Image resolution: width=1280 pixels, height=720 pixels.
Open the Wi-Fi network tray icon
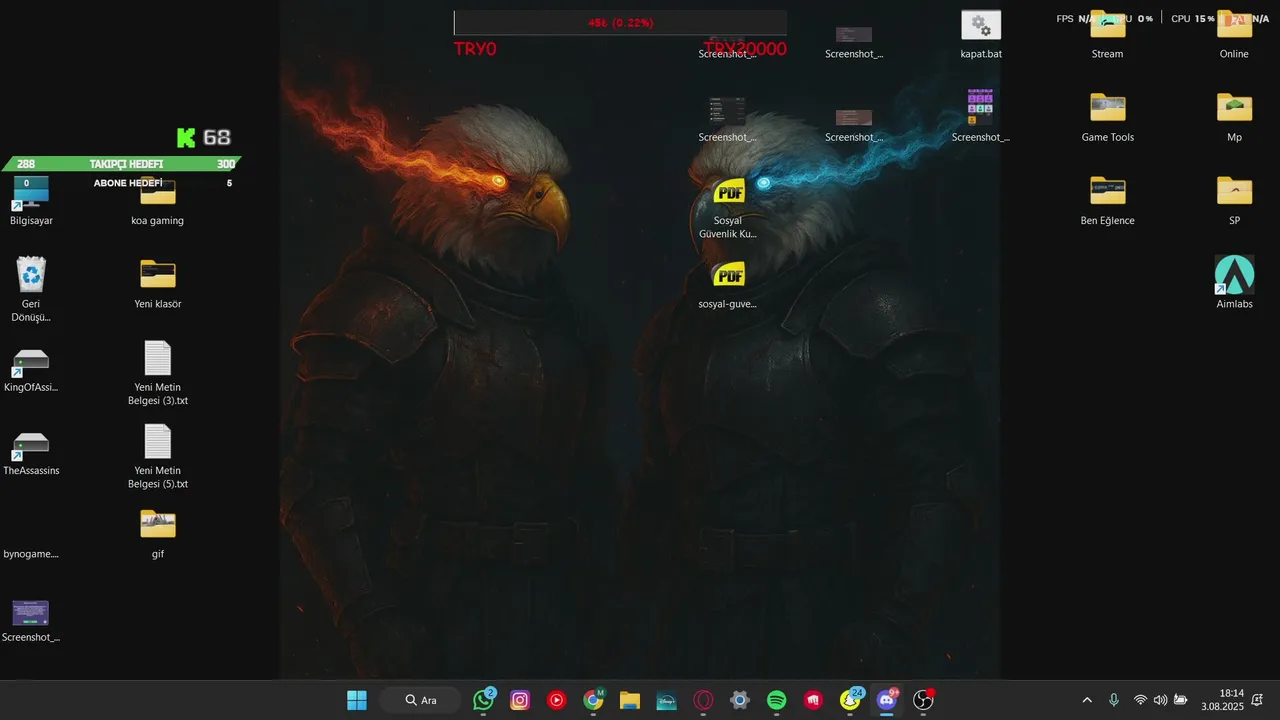point(1140,700)
